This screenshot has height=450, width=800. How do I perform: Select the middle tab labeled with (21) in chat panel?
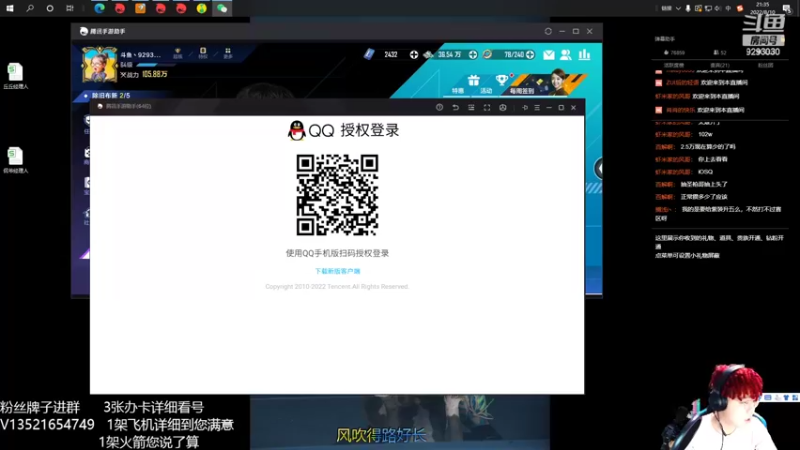pyautogui.click(x=720, y=65)
